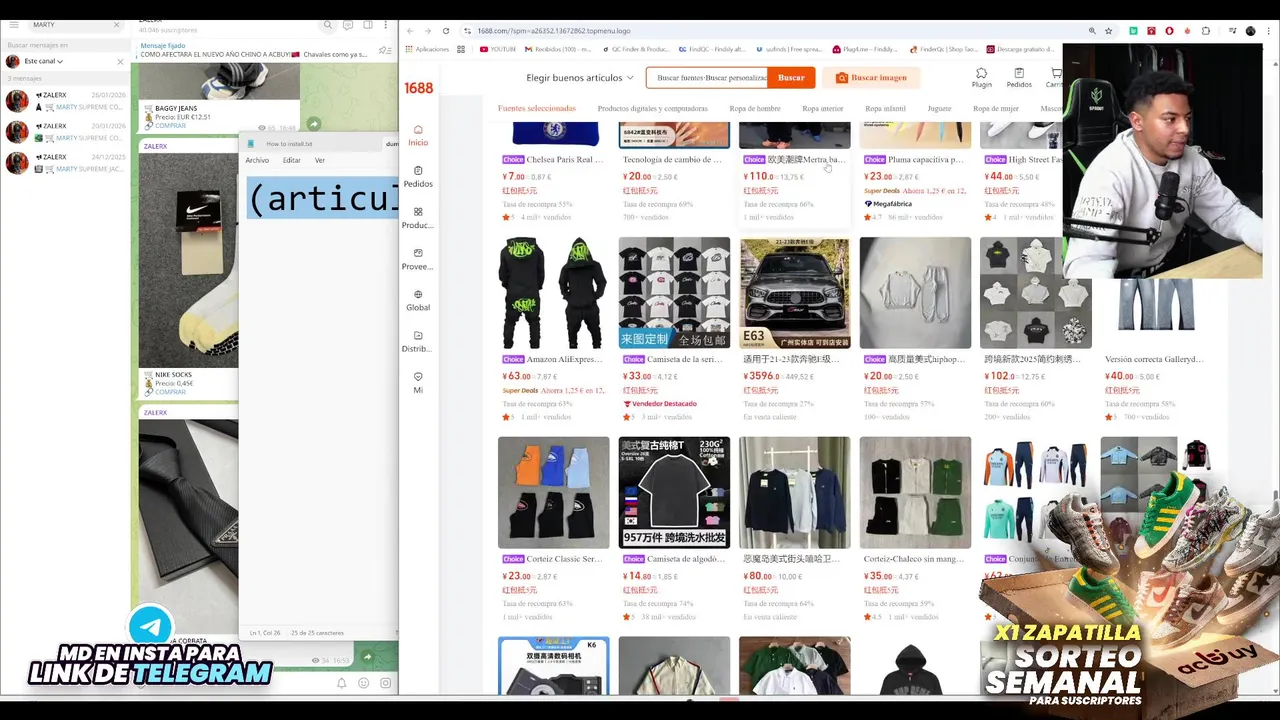Open the channel comments icon in Telegram header
The image size is (1280, 720).
348,24
